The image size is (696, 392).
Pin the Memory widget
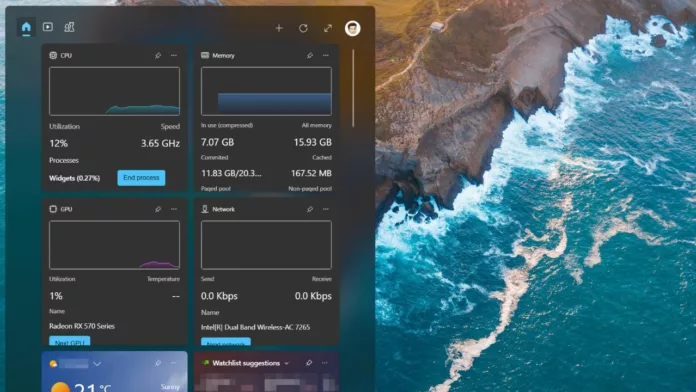[310, 55]
